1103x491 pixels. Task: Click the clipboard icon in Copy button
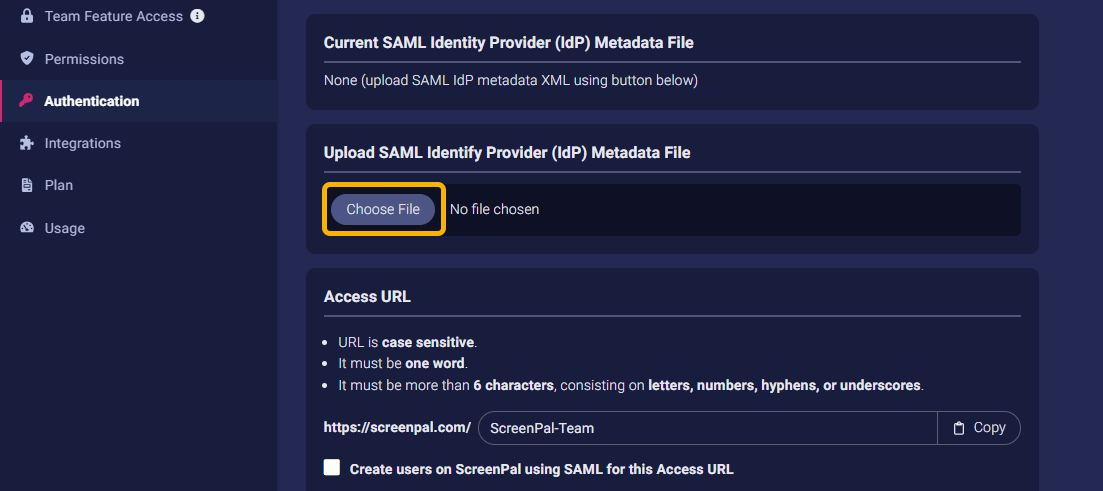[x=958, y=428]
